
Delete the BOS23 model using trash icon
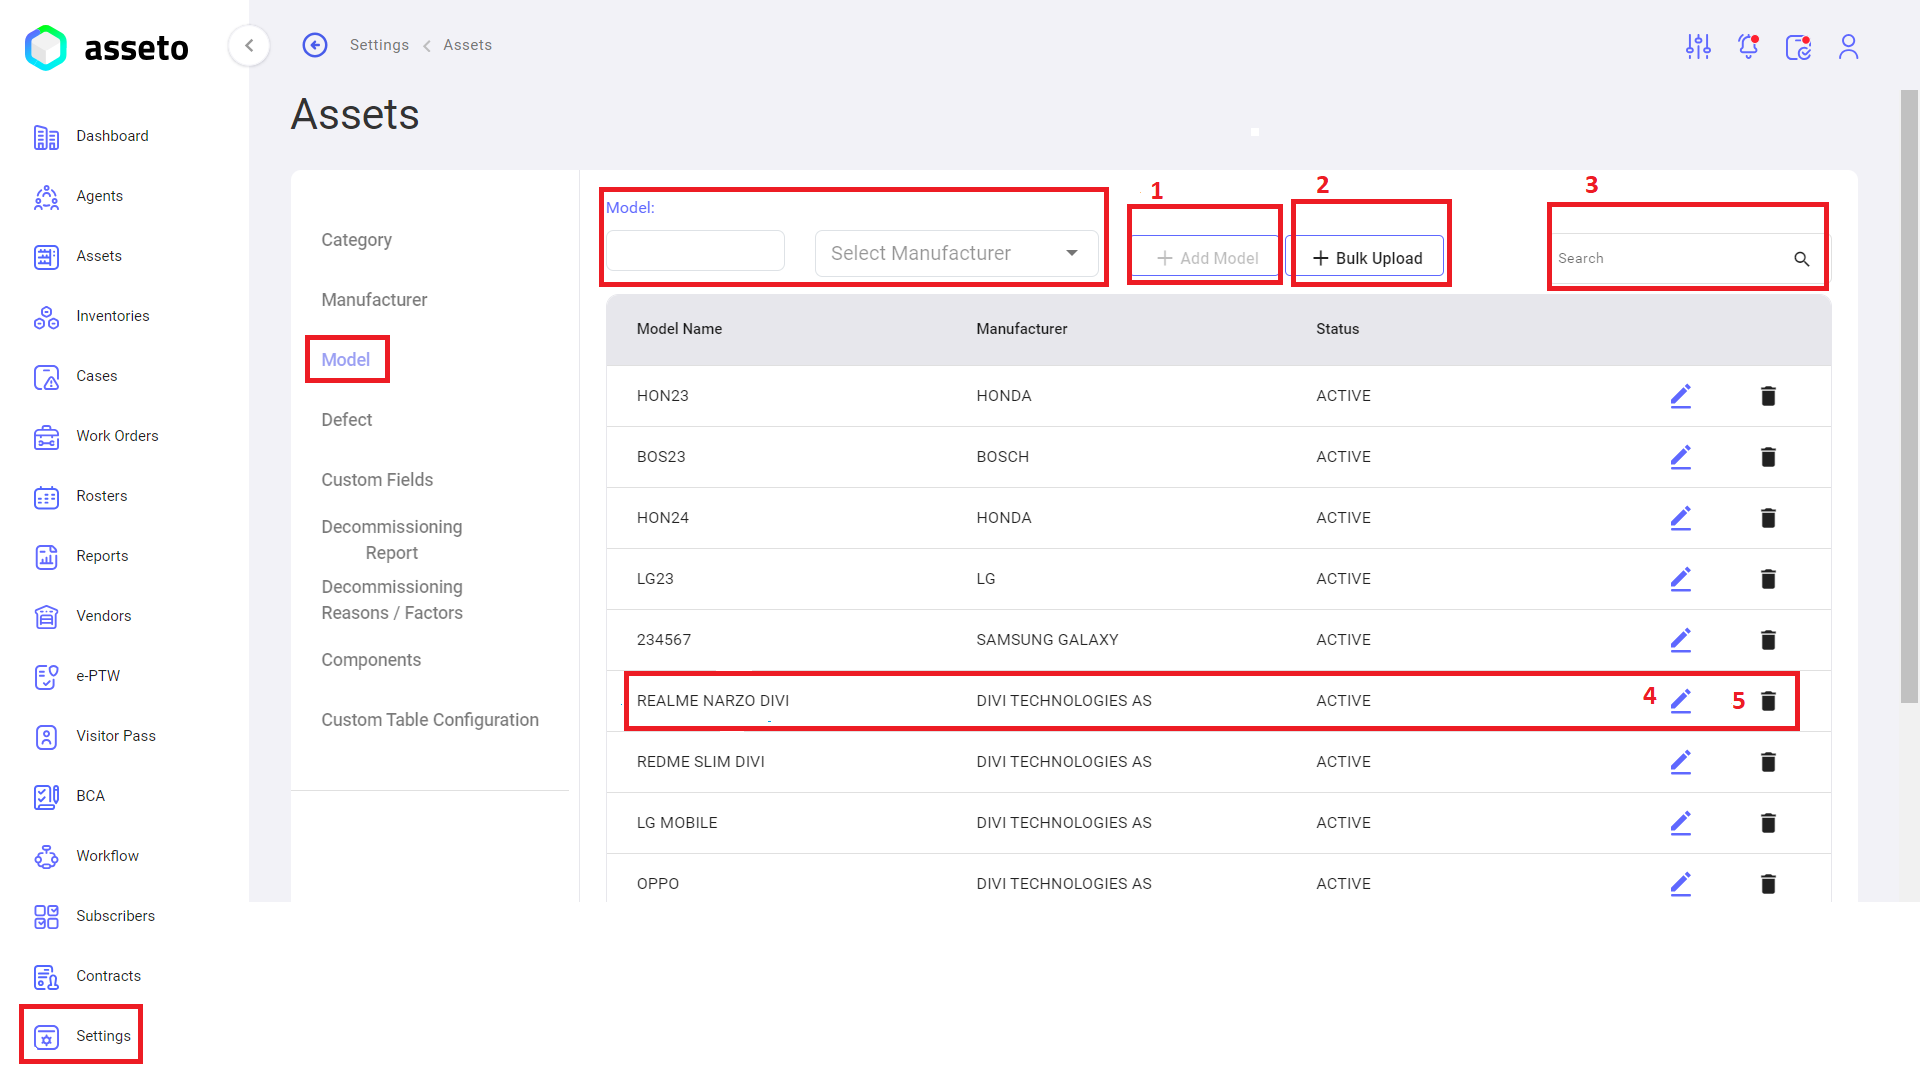click(x=1768, y=457)
